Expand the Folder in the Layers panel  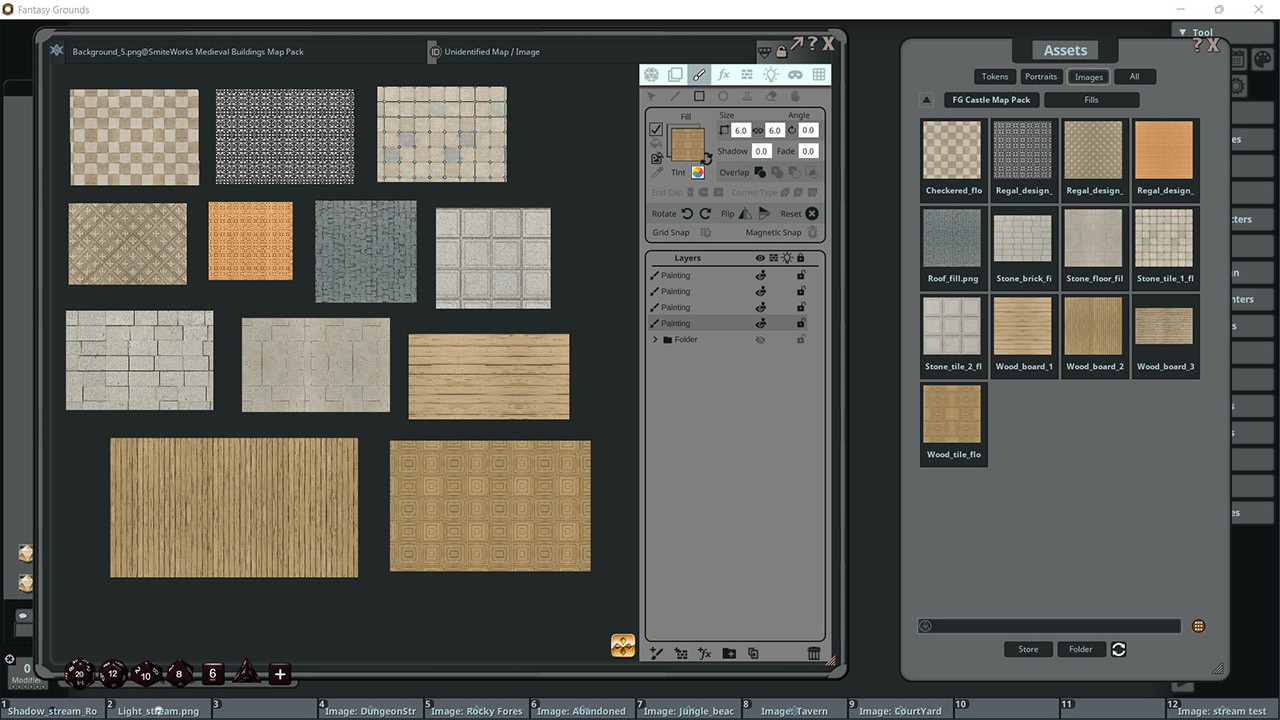click(x=656, y=339)
